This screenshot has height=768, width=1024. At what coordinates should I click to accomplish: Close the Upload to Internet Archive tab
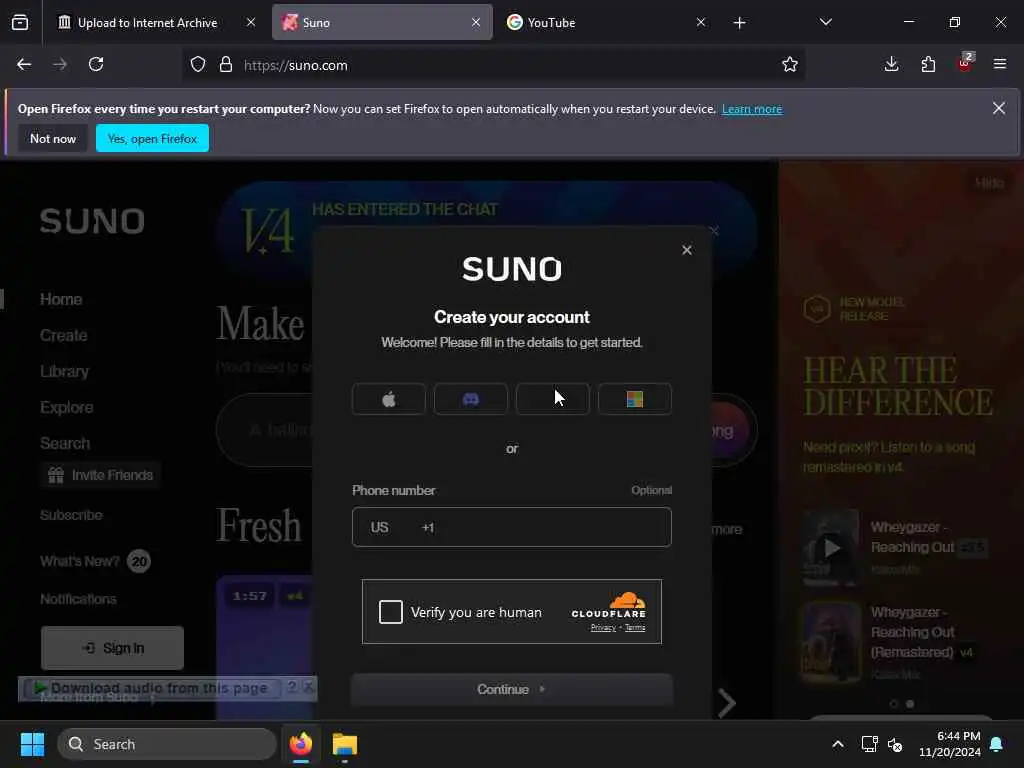[x=251, y=22]
